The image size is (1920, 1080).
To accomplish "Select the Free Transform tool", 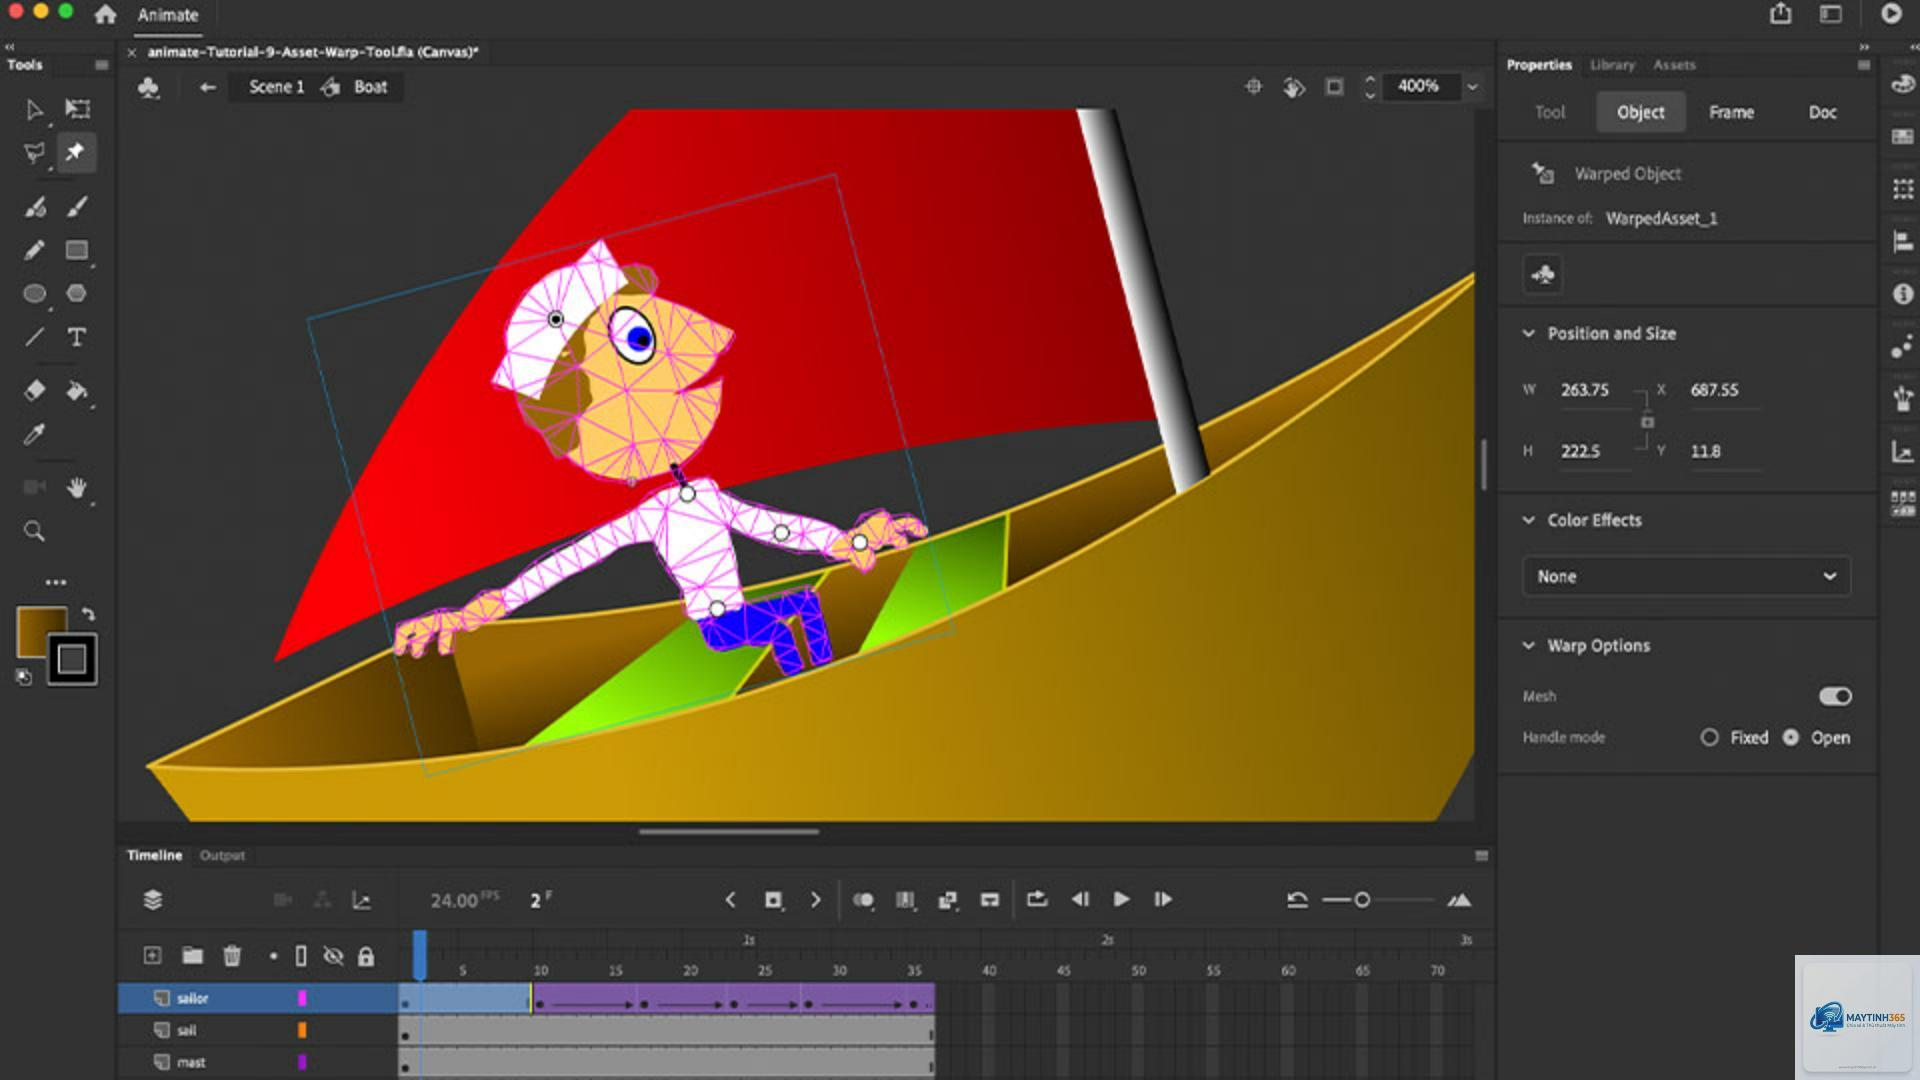I will pyautogui.click(x=77, y=109).
